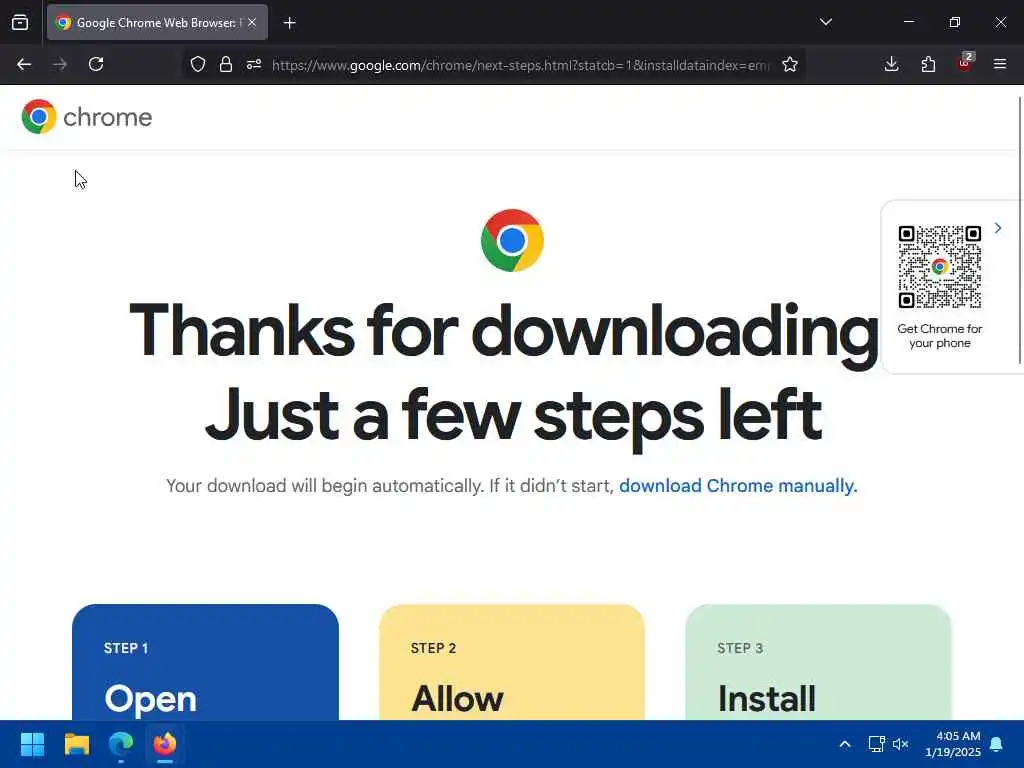Open site permissions icon in address bar
The width and height of the screenshot is (1024, 768).
(254, 64)
